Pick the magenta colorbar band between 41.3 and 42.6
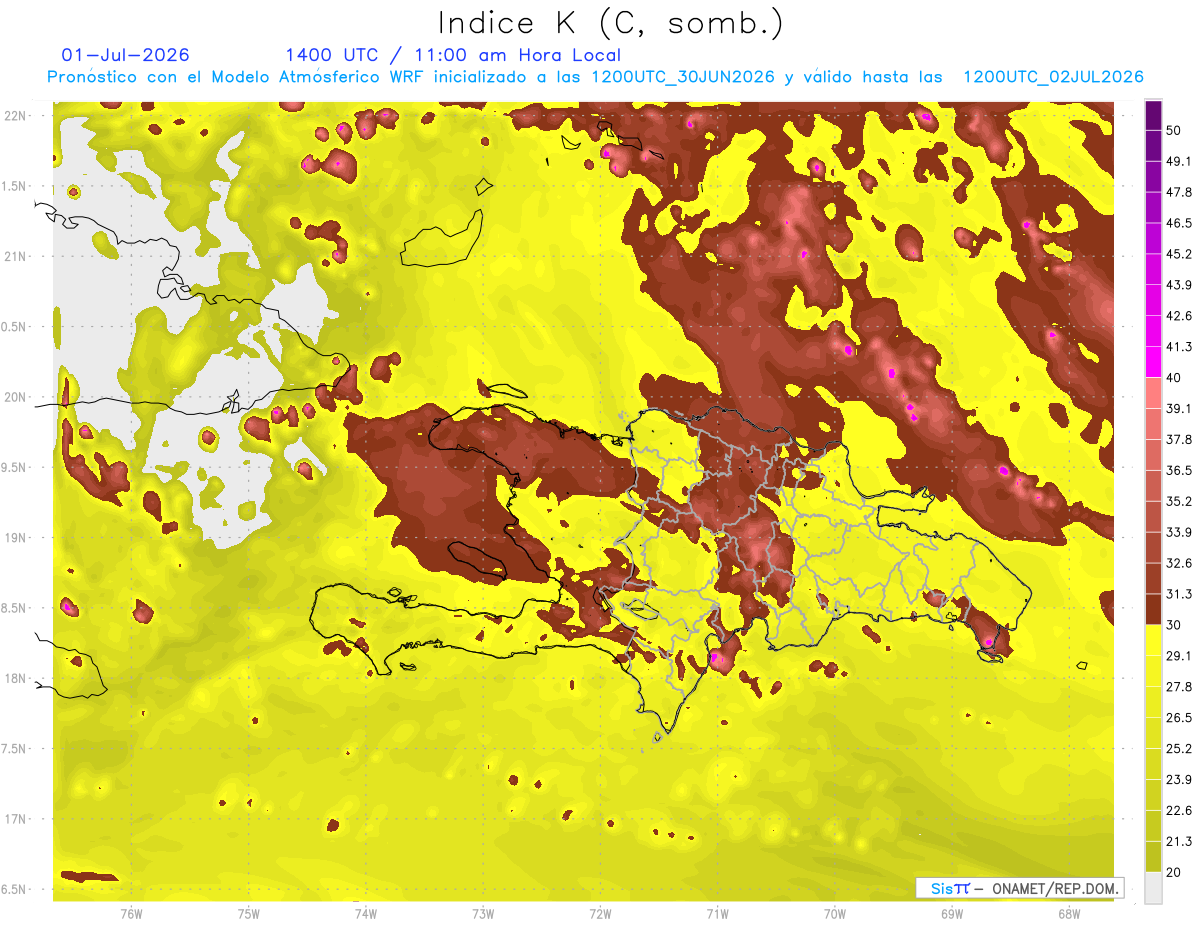The image size is (1200, 927). [1153, 331]
